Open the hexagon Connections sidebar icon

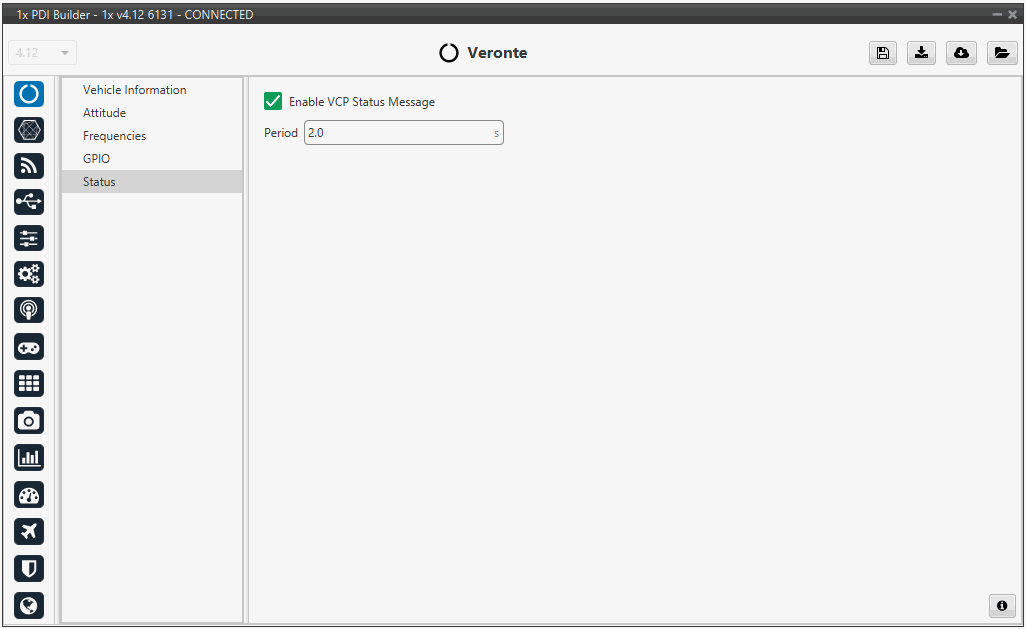[29, 130]
